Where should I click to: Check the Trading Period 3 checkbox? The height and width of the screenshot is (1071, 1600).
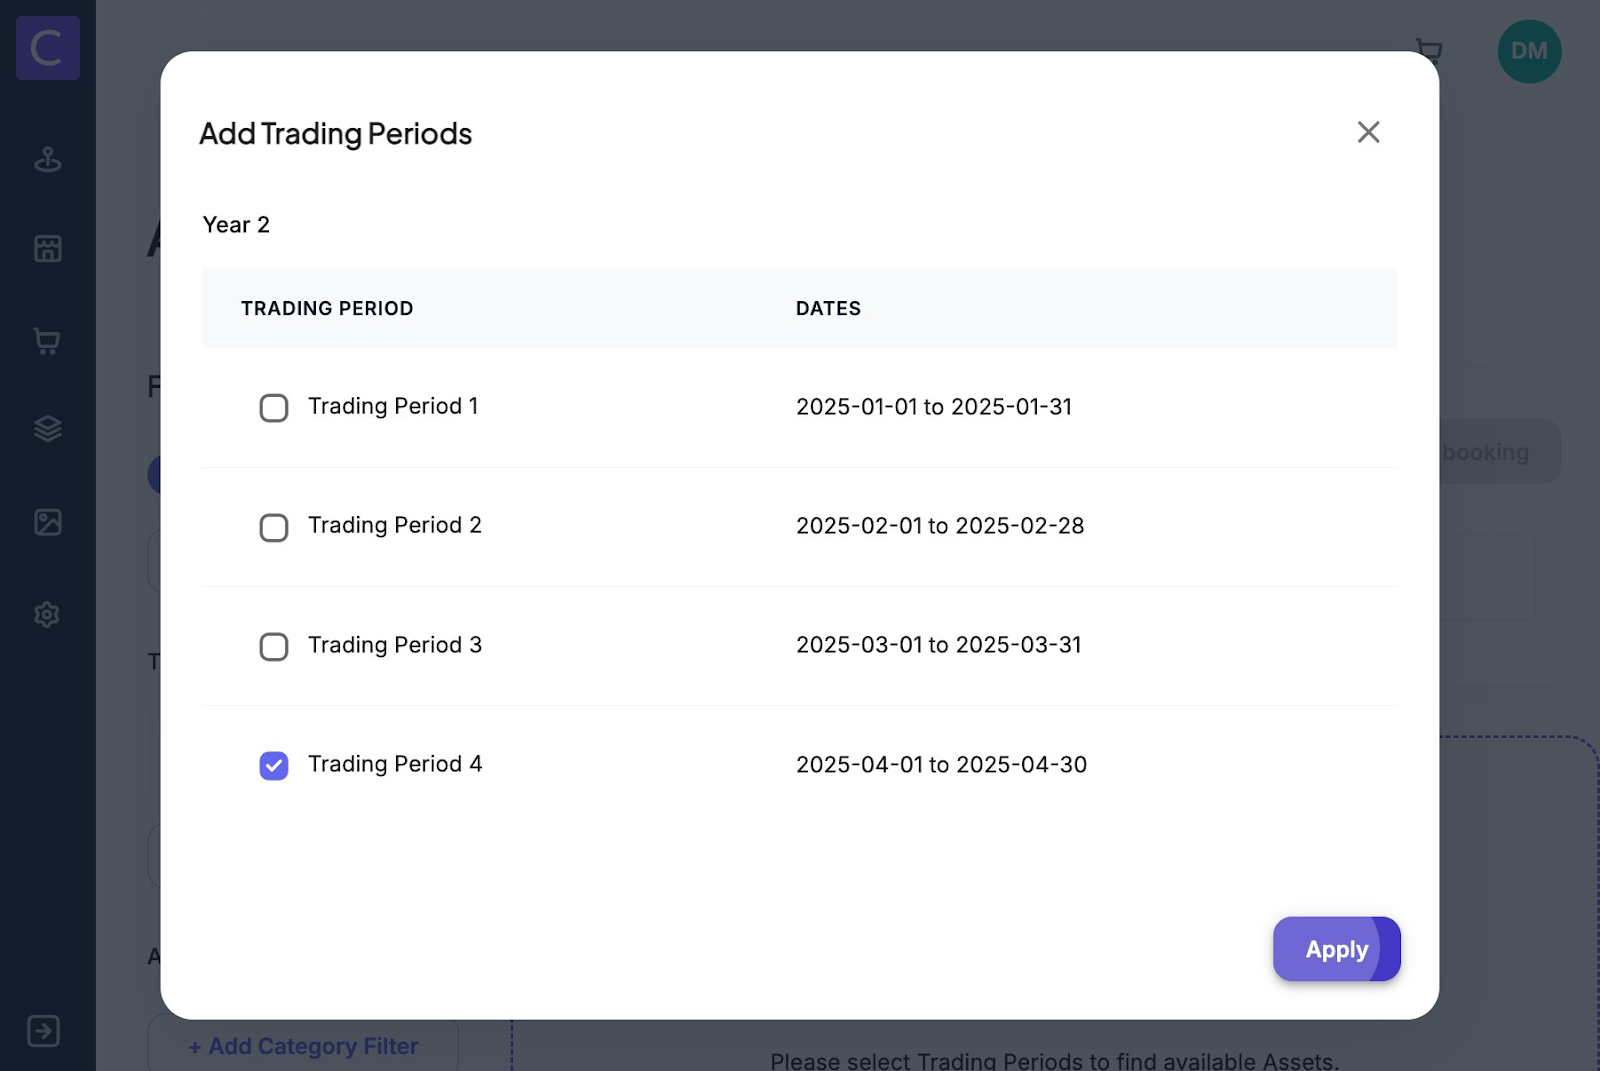[x=274, y=646]
